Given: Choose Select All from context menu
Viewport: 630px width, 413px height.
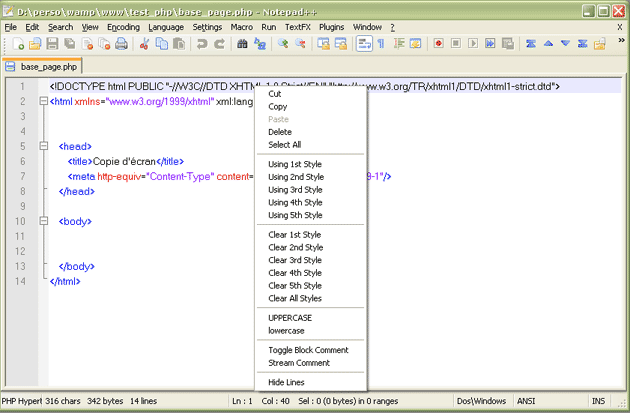Looking at the screenshot, I should tap(284, 145).
